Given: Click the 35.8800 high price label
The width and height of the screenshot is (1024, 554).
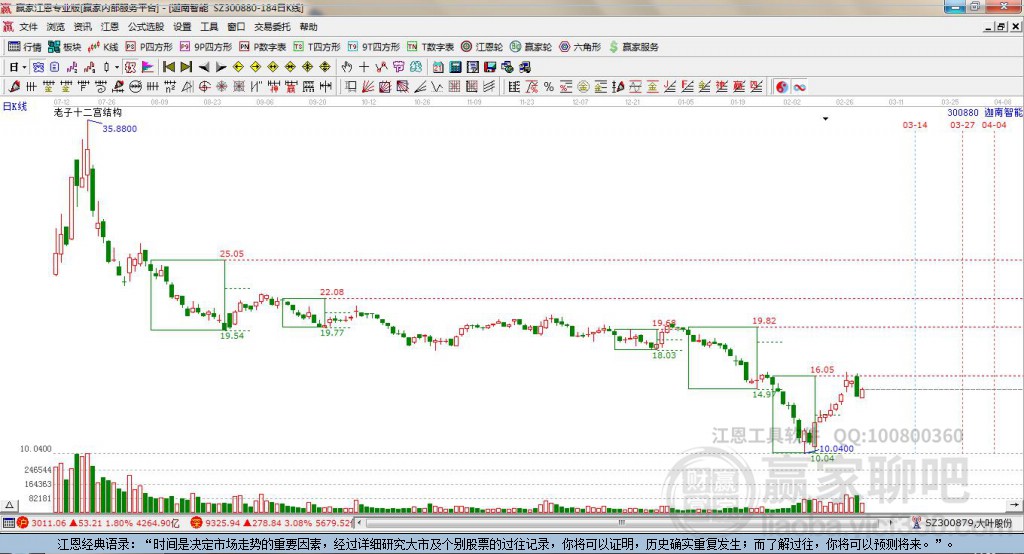Looking at the screenshot, I should pyautogui.click(x=120, y=129).
